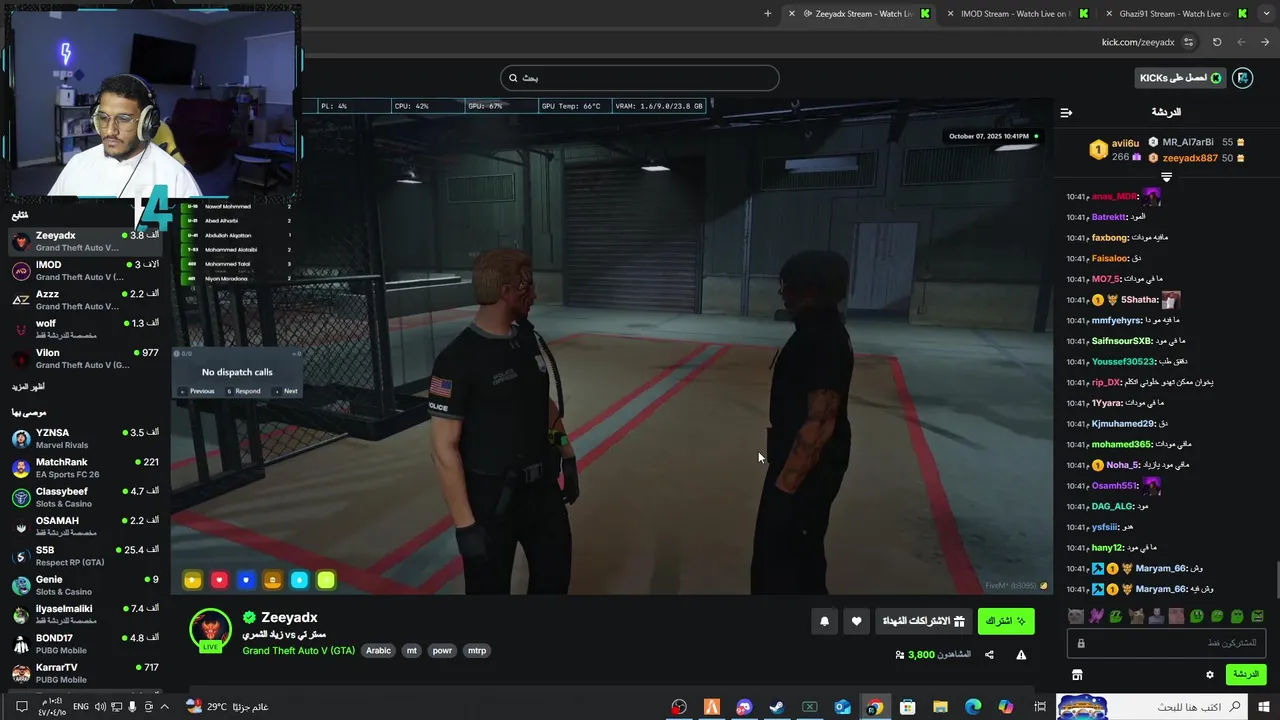
Task: Reload the browser page
Action: click(x=1217, y=42)
